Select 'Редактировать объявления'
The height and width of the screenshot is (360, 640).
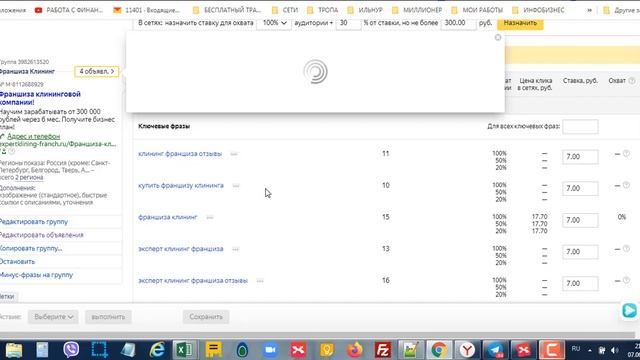tap(41, 235)
